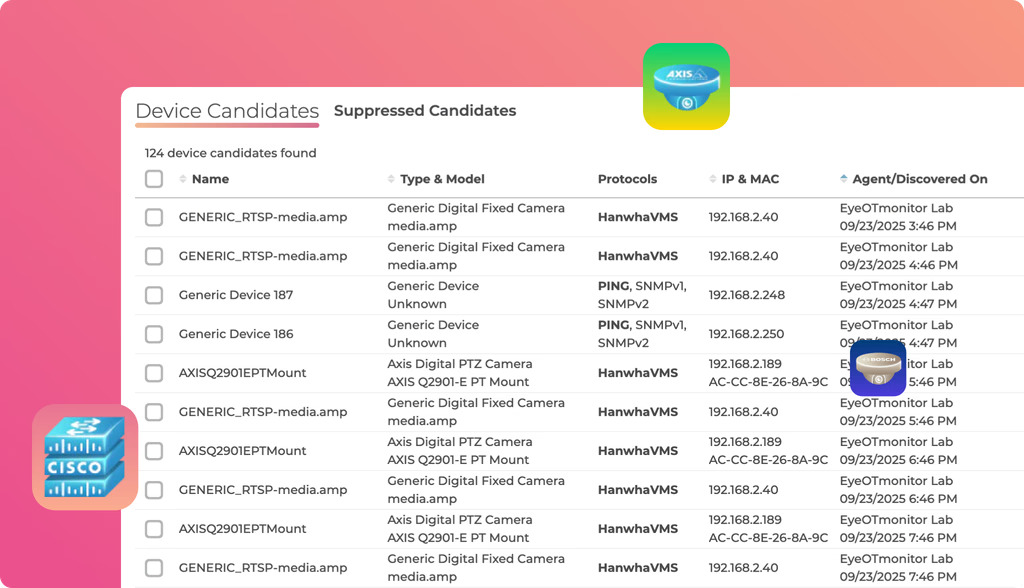This screenshot has height=588, width=1024.
Task: Click the Bosch camera icon
Action: click(878, 368)
